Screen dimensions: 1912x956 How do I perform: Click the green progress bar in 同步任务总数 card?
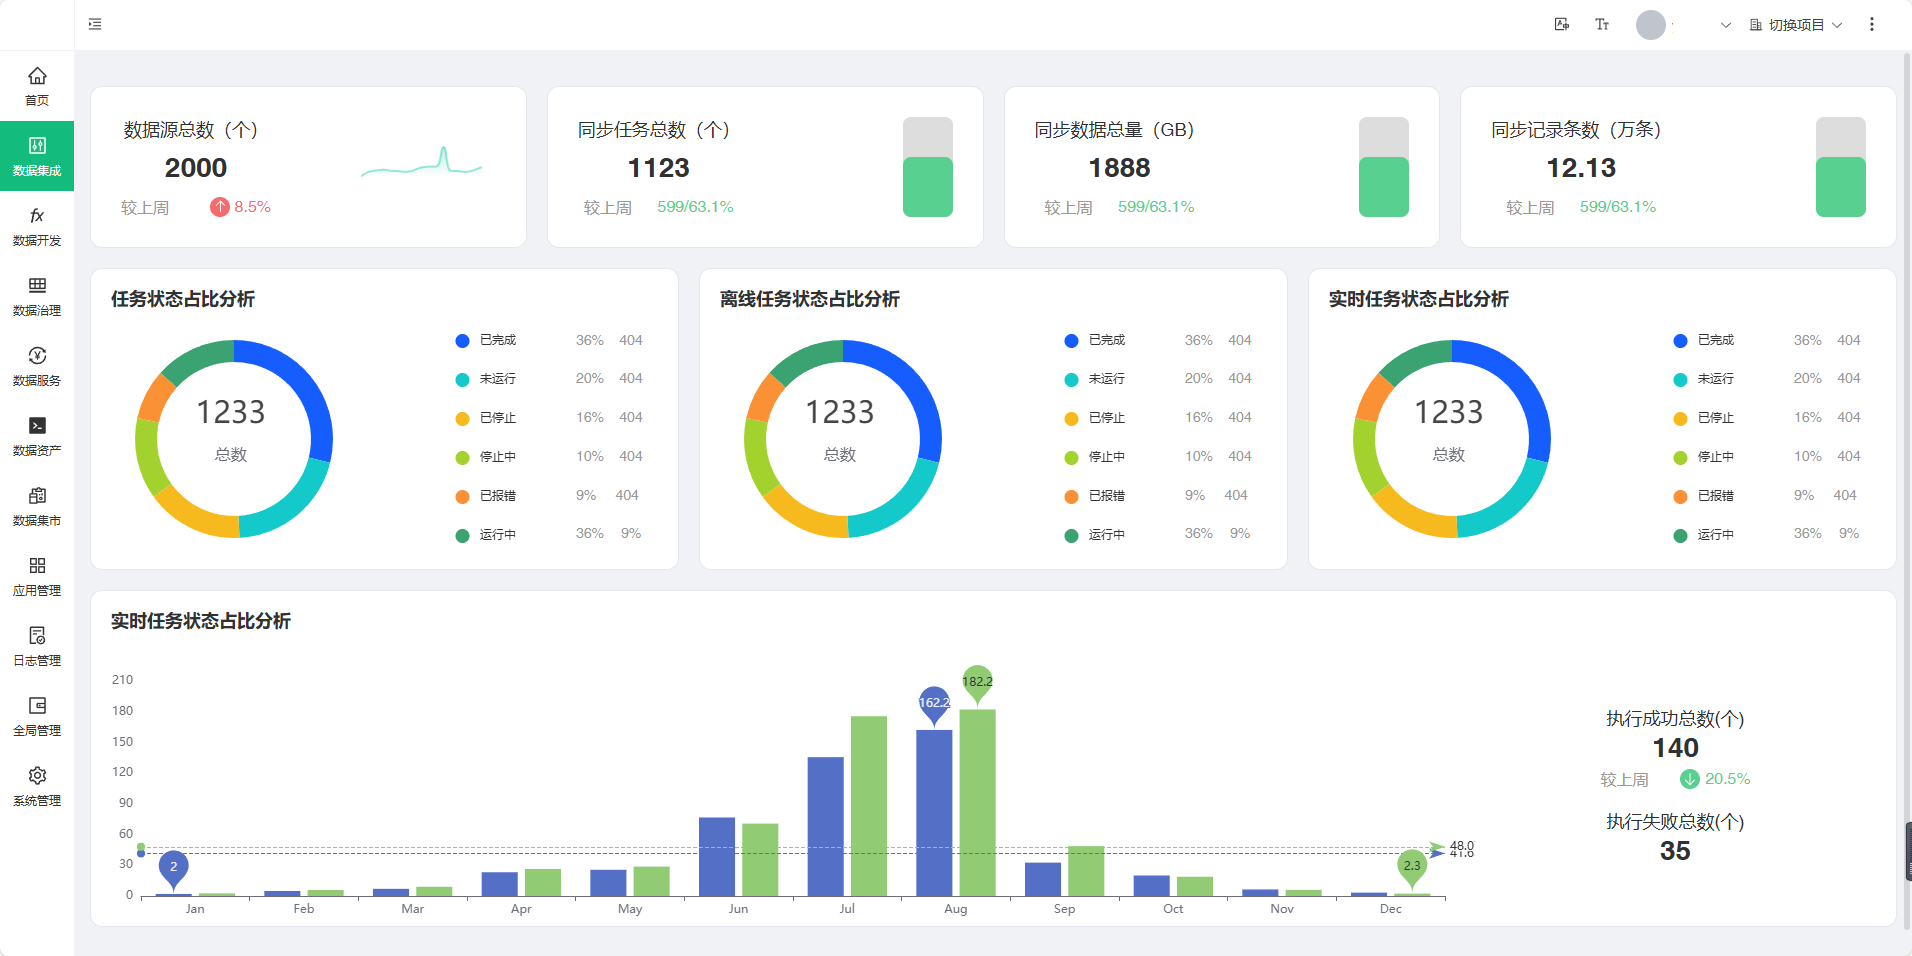[x=927, y=186]
